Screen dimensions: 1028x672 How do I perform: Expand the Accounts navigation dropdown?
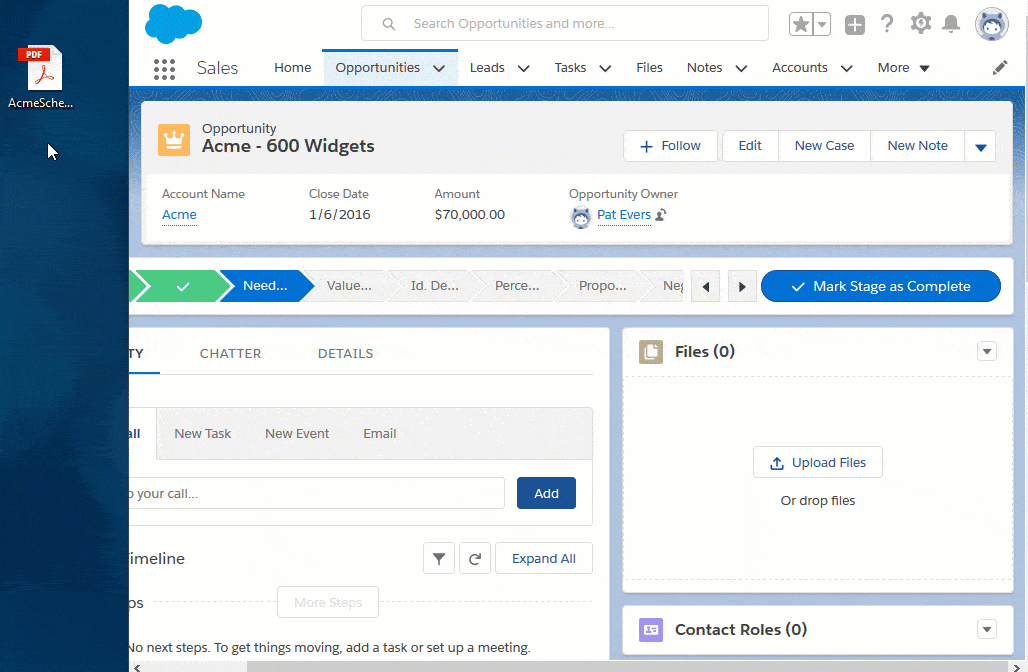point(846,68)
